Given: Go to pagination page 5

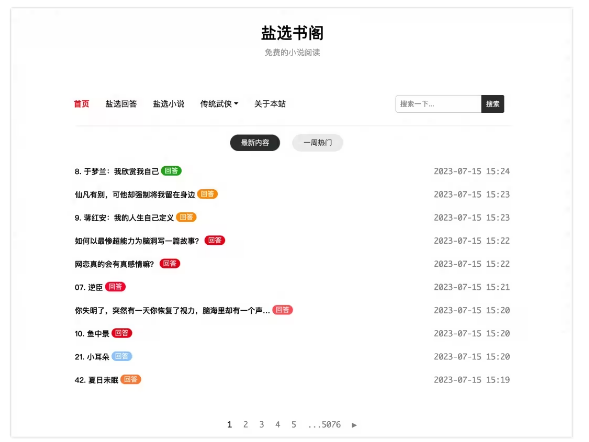Looking at the screenshot, I should 294,425.
